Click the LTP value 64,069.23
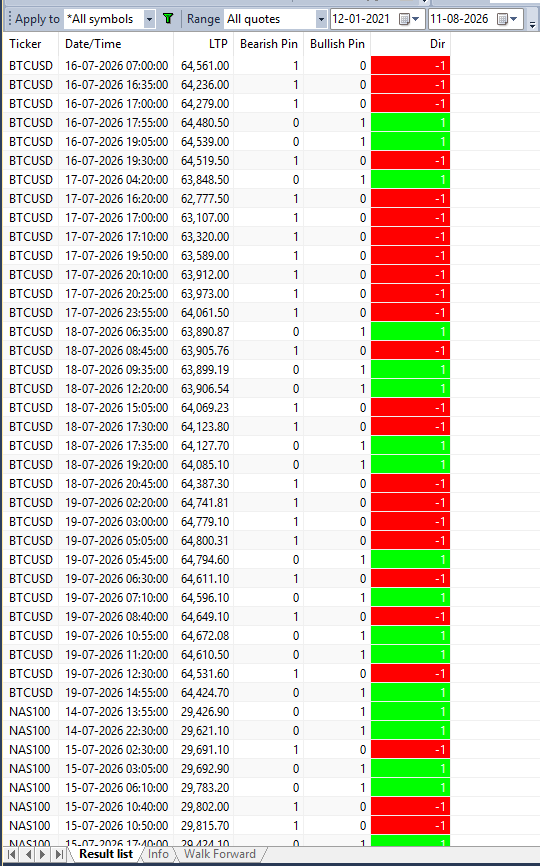Screen dimensions: 540x866 [x=205, y=408]
